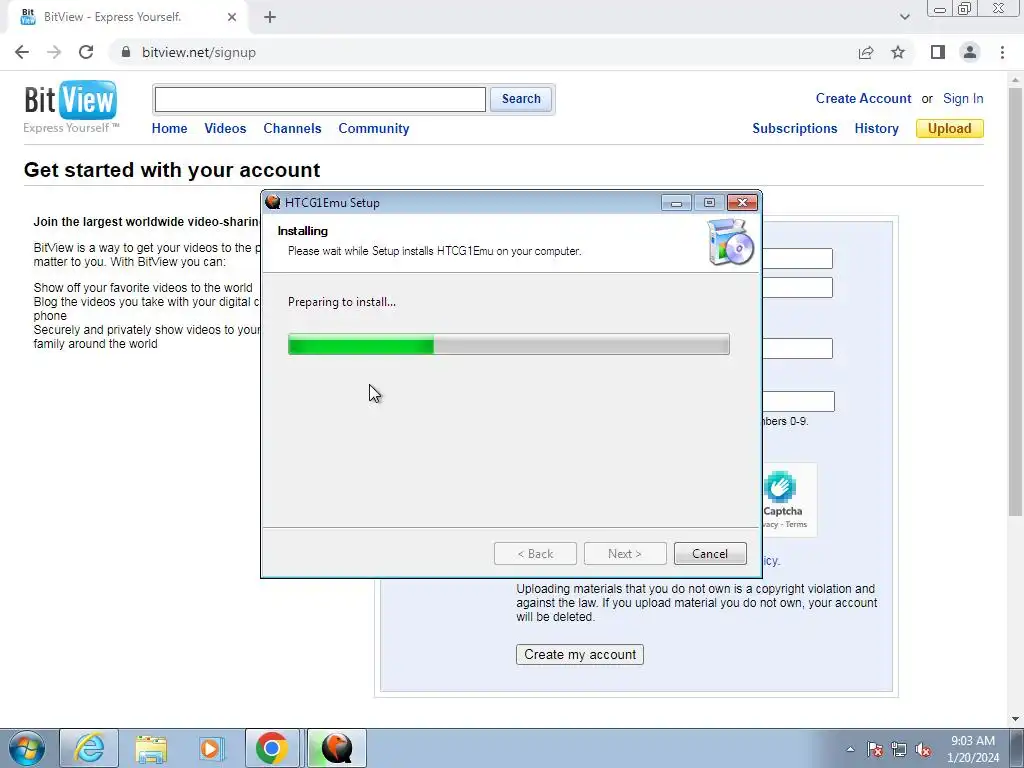Click the BitView search input field
This screenshot has width=1024, height=768.
click(x=320, y=99)
